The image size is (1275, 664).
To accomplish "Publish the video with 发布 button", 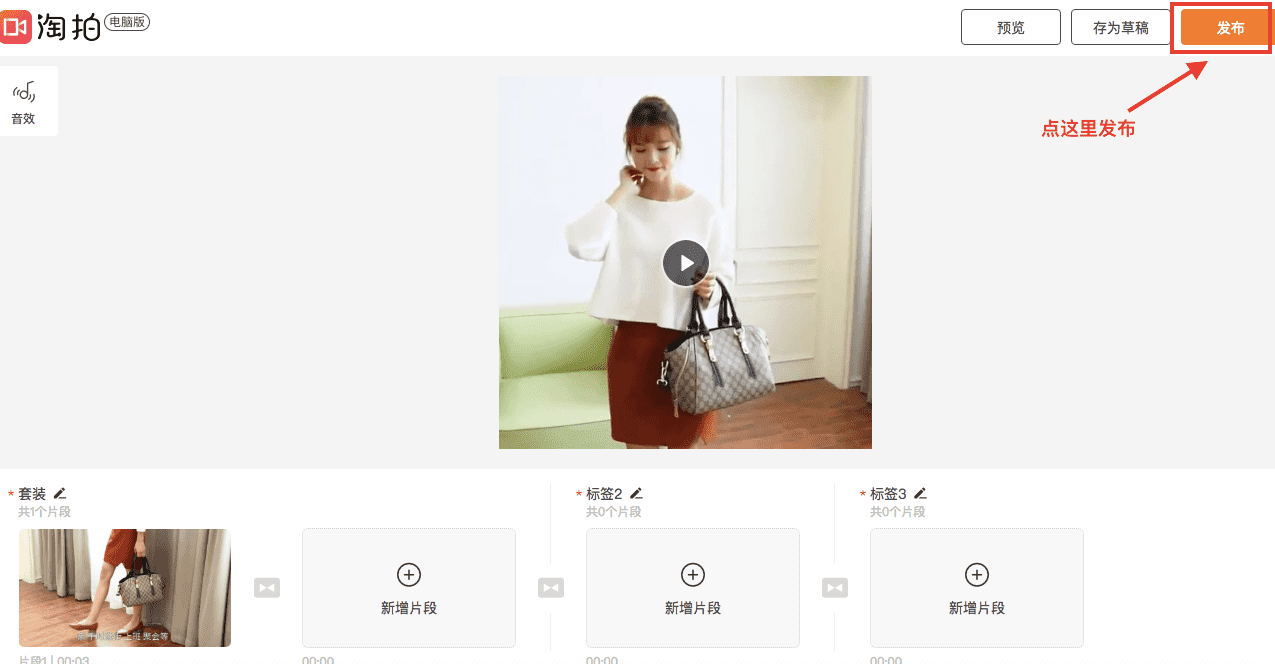I will point(1231,28).
